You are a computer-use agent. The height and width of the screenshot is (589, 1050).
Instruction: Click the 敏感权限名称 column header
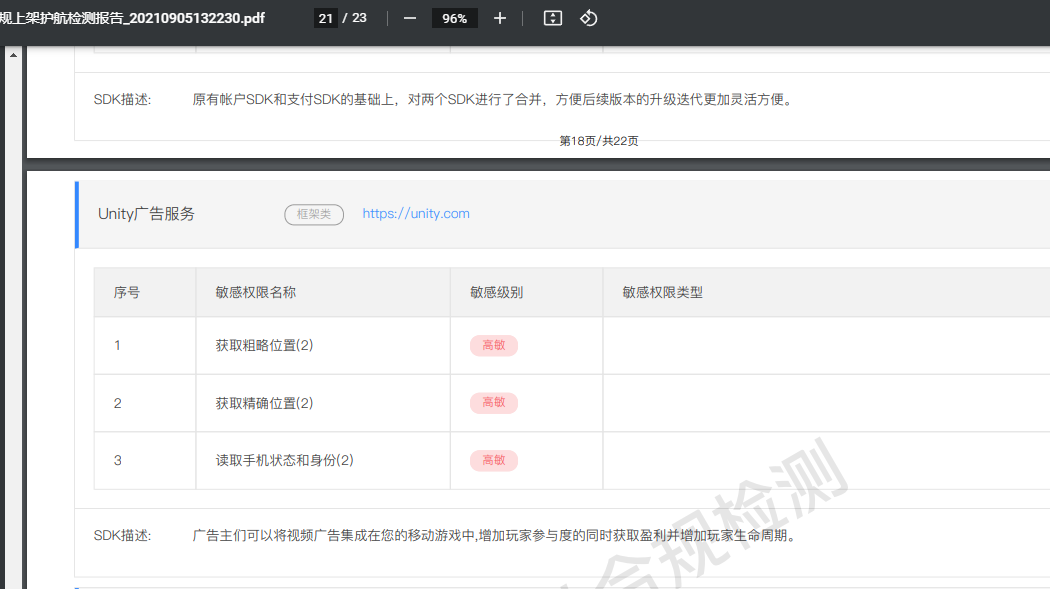coord(256,292)
